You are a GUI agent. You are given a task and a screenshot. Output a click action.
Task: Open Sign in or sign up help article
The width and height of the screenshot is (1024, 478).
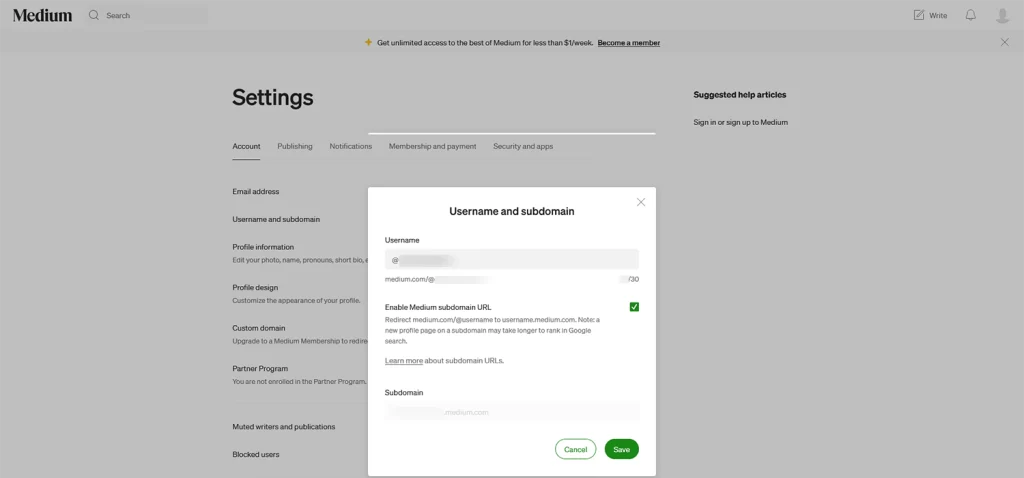click(x=740, y=122)
